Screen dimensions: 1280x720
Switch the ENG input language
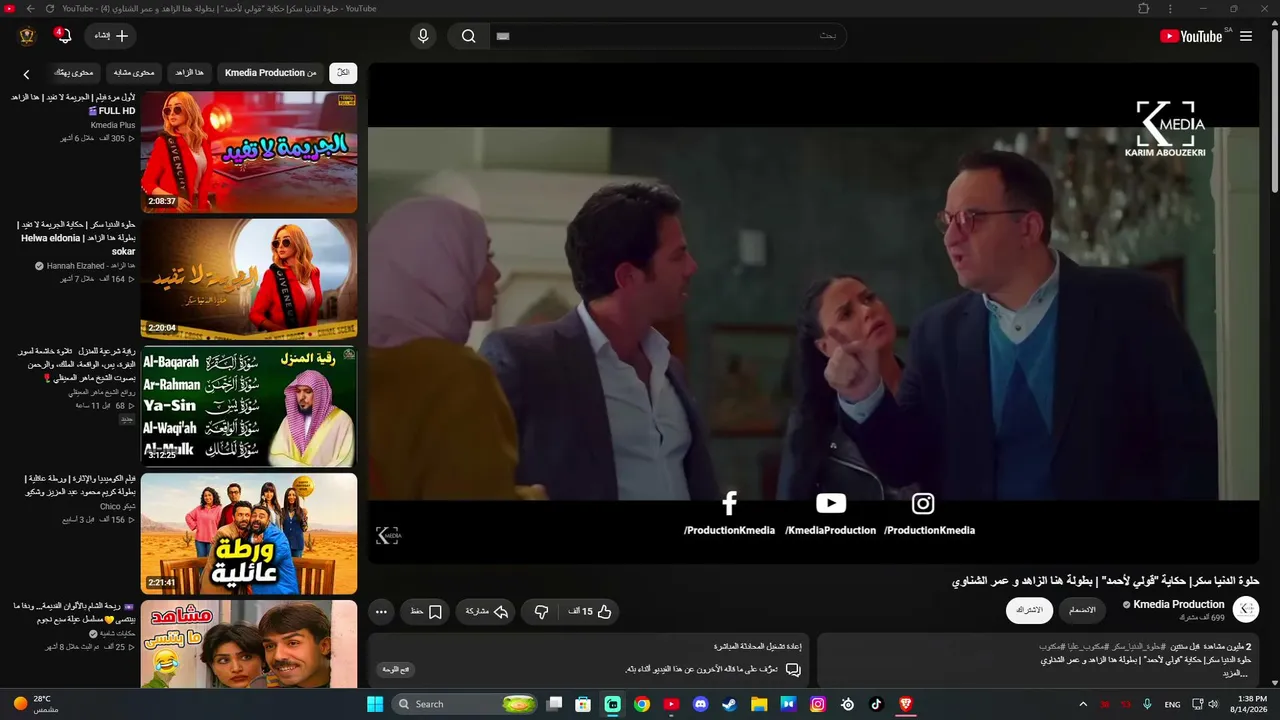coord(1172,704)
